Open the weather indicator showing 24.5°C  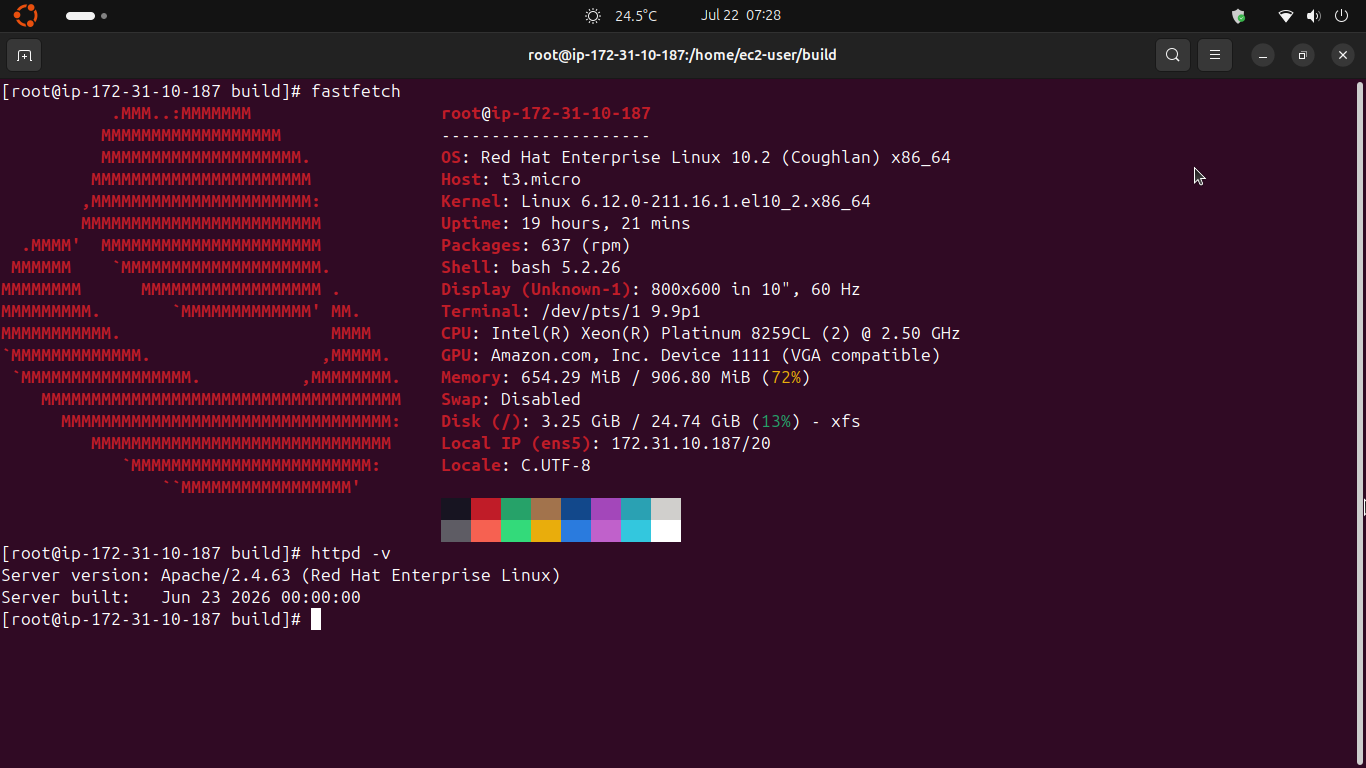(x=621, y=16)
